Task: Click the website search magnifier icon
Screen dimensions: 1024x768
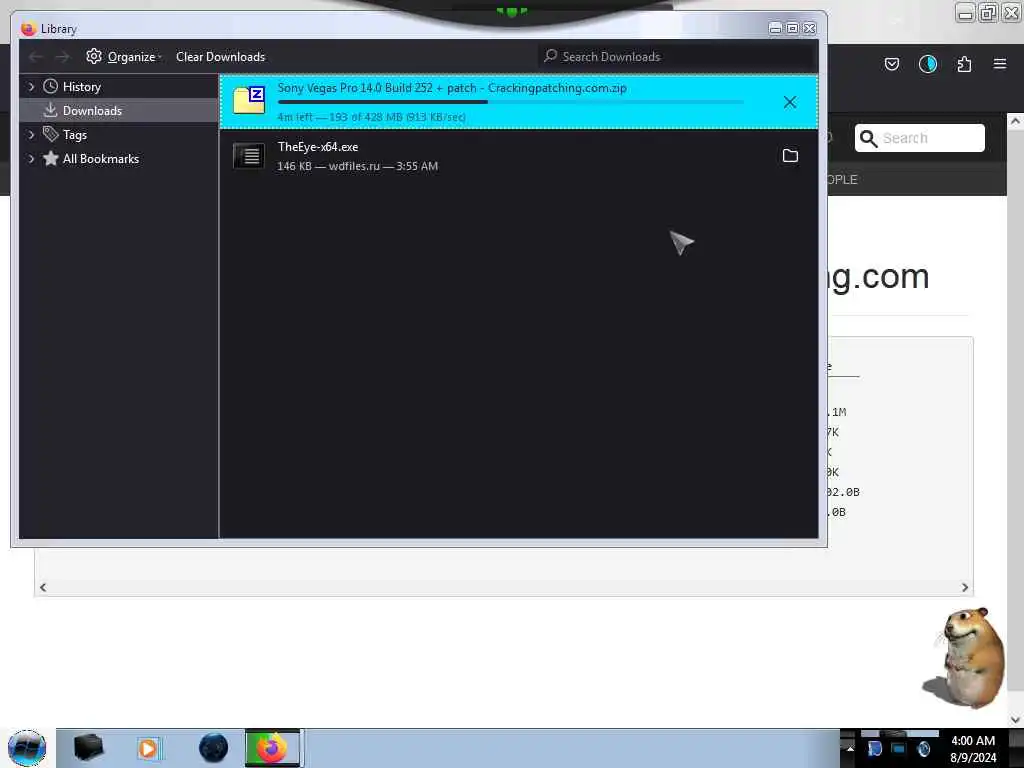Action: click(868, 138)
